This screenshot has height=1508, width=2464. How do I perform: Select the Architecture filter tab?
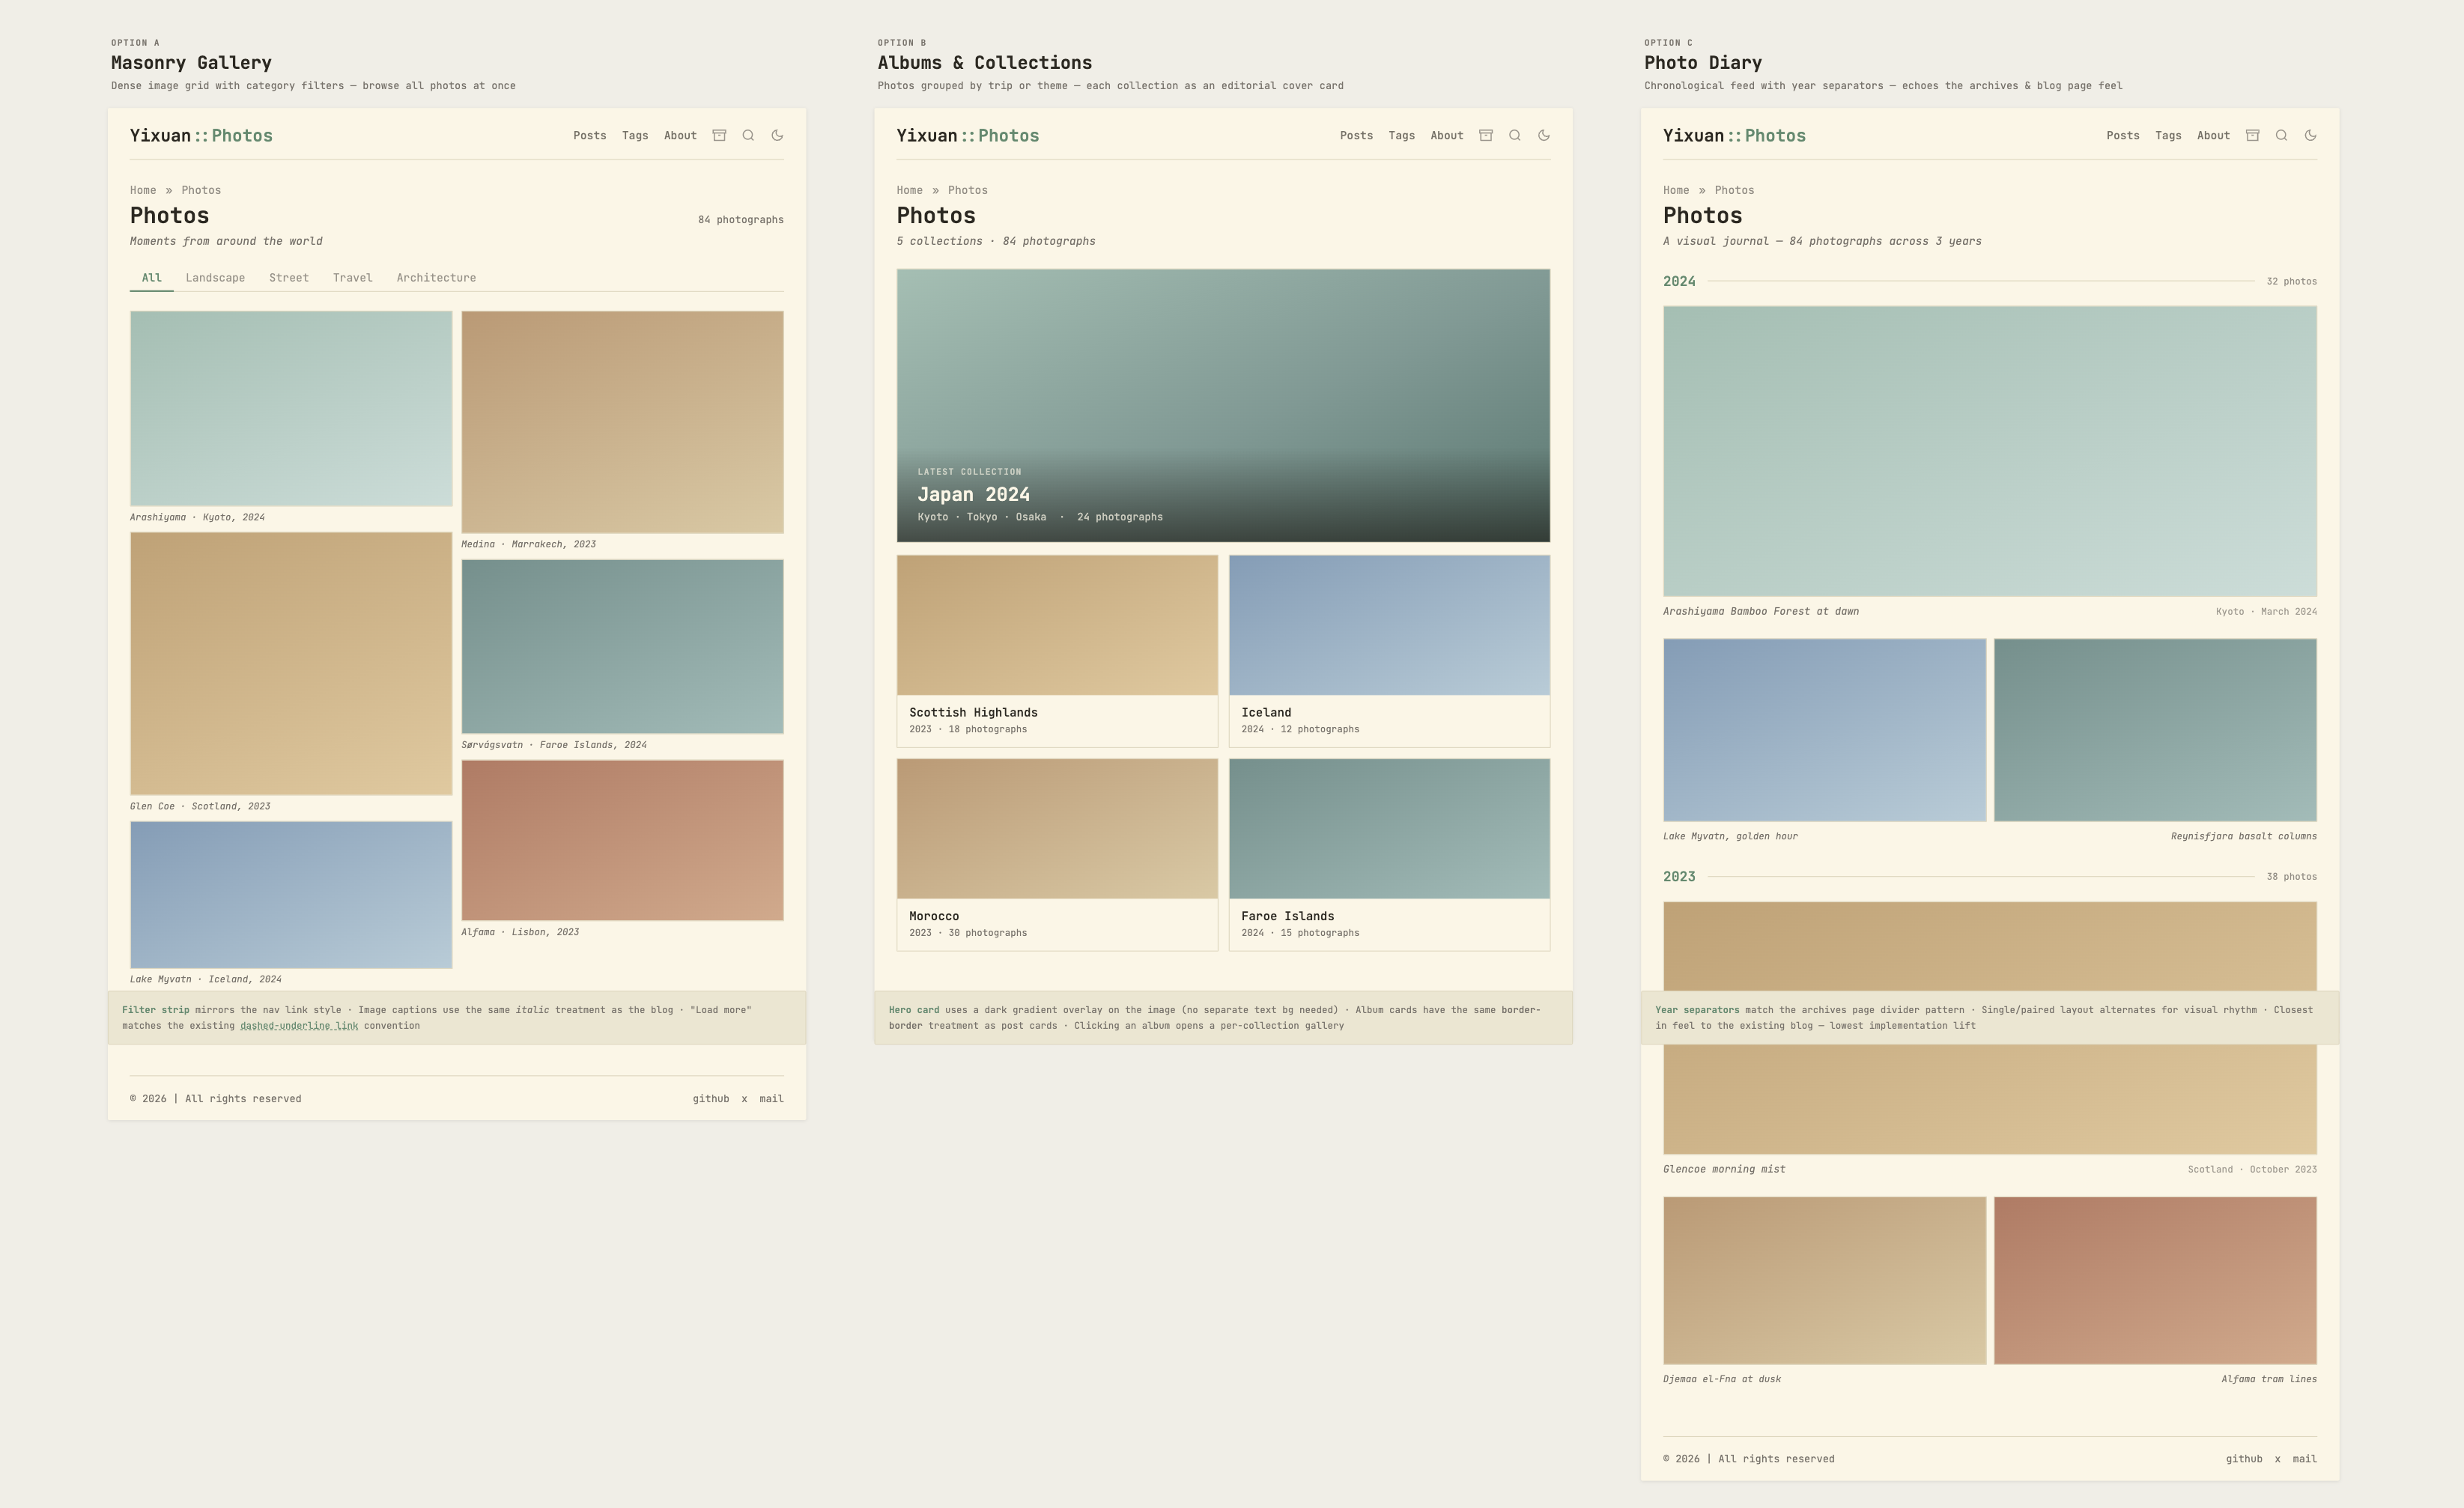pyautogui.click(x=436, y=278)
